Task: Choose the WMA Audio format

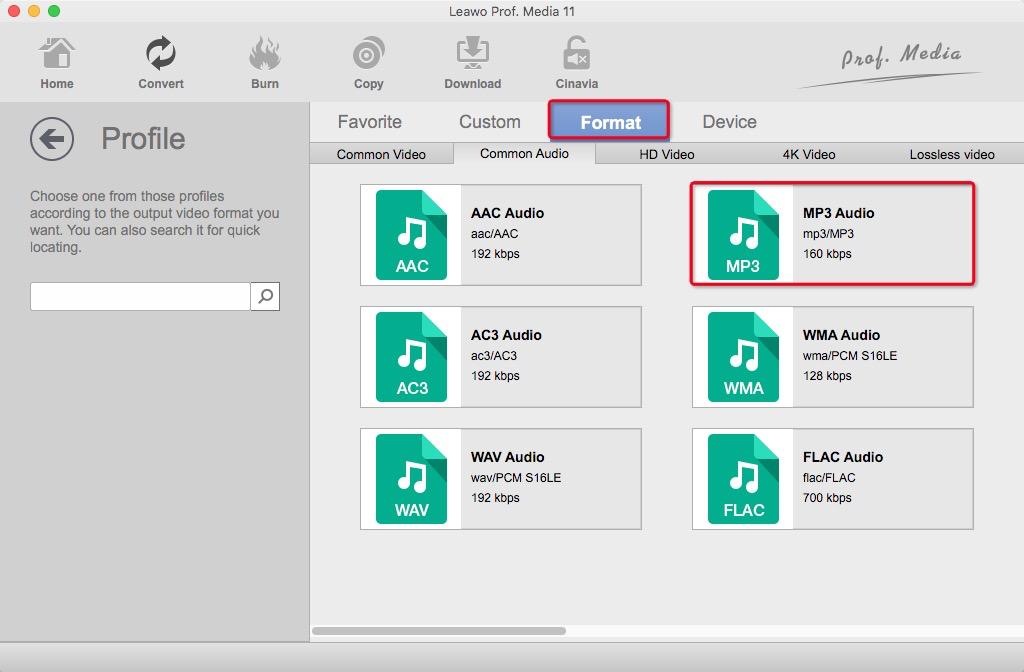Action: [830, 356]
